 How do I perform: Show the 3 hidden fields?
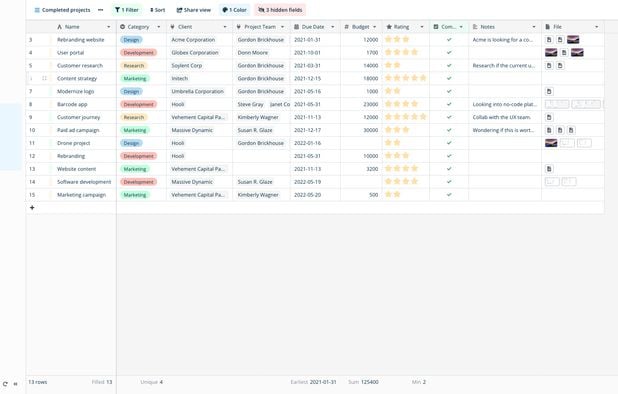280,10
